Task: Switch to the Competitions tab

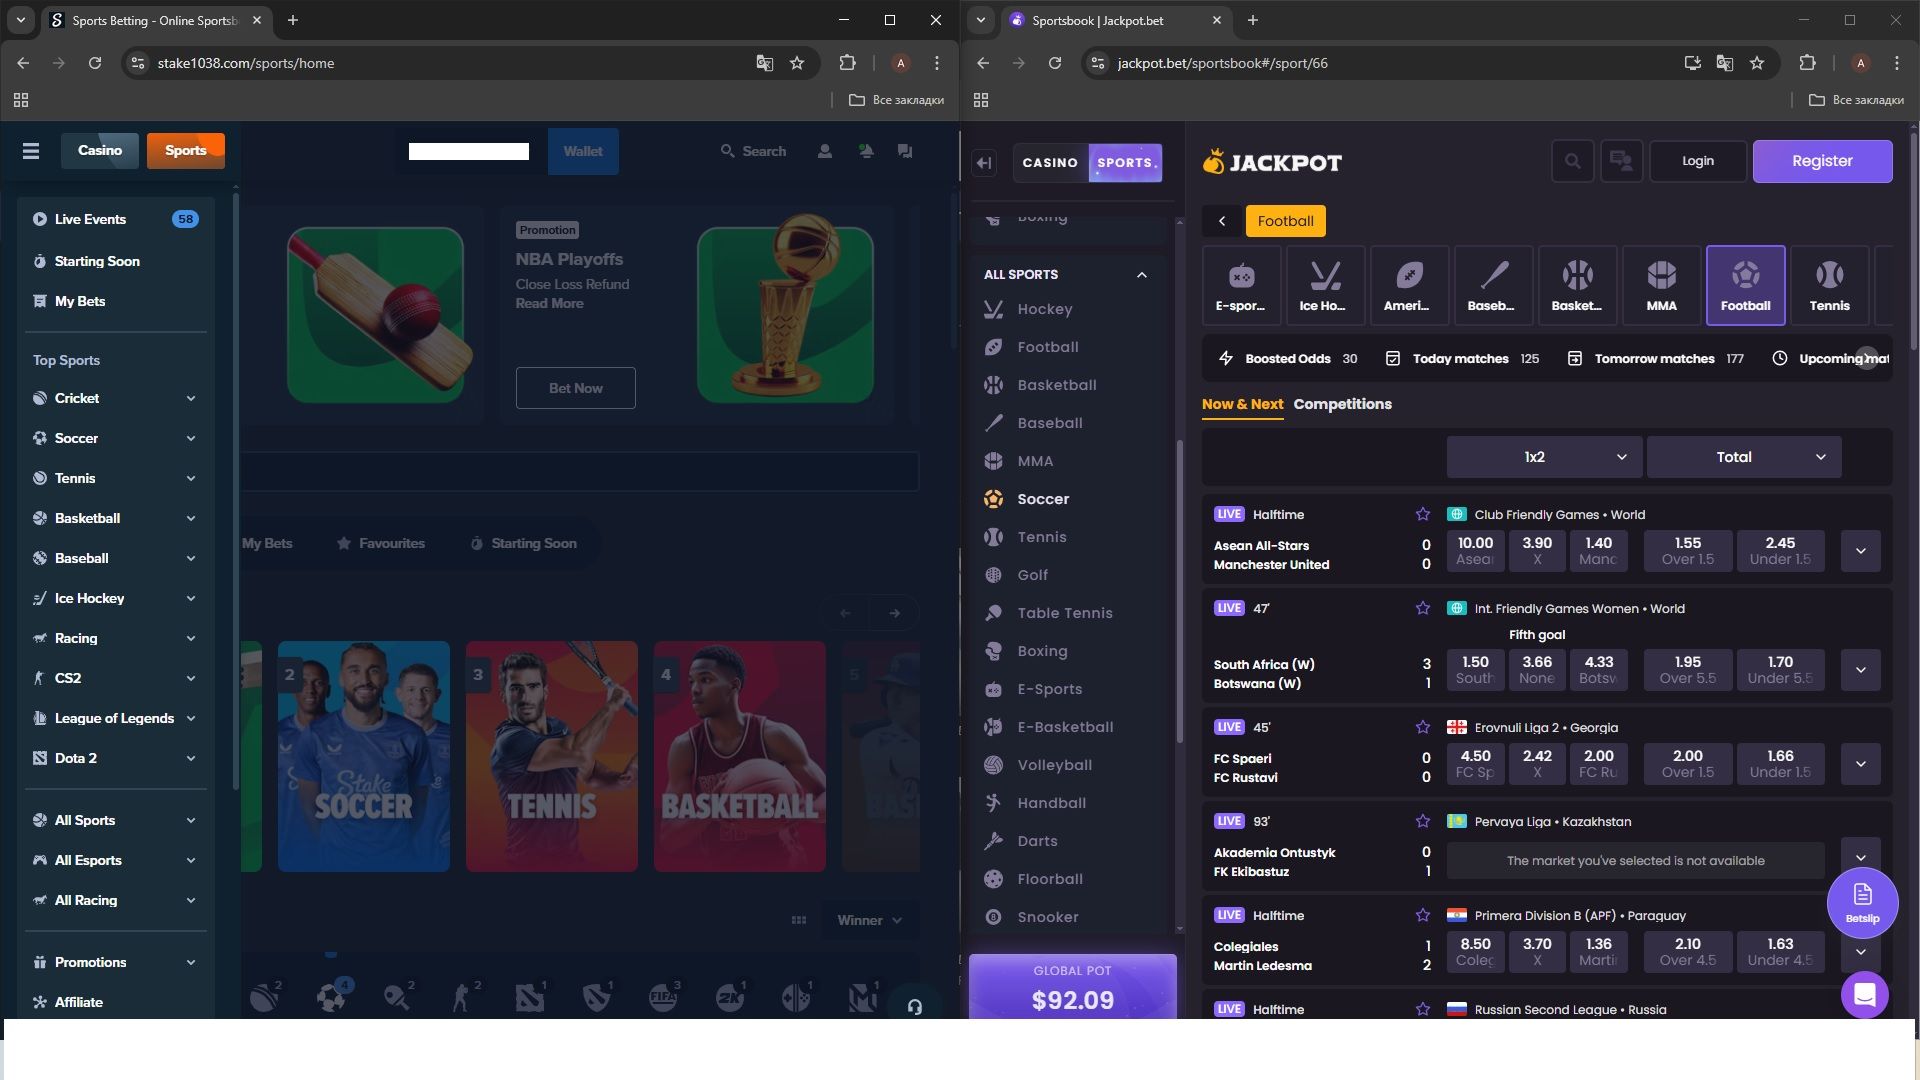Action: pos(1342,404)
